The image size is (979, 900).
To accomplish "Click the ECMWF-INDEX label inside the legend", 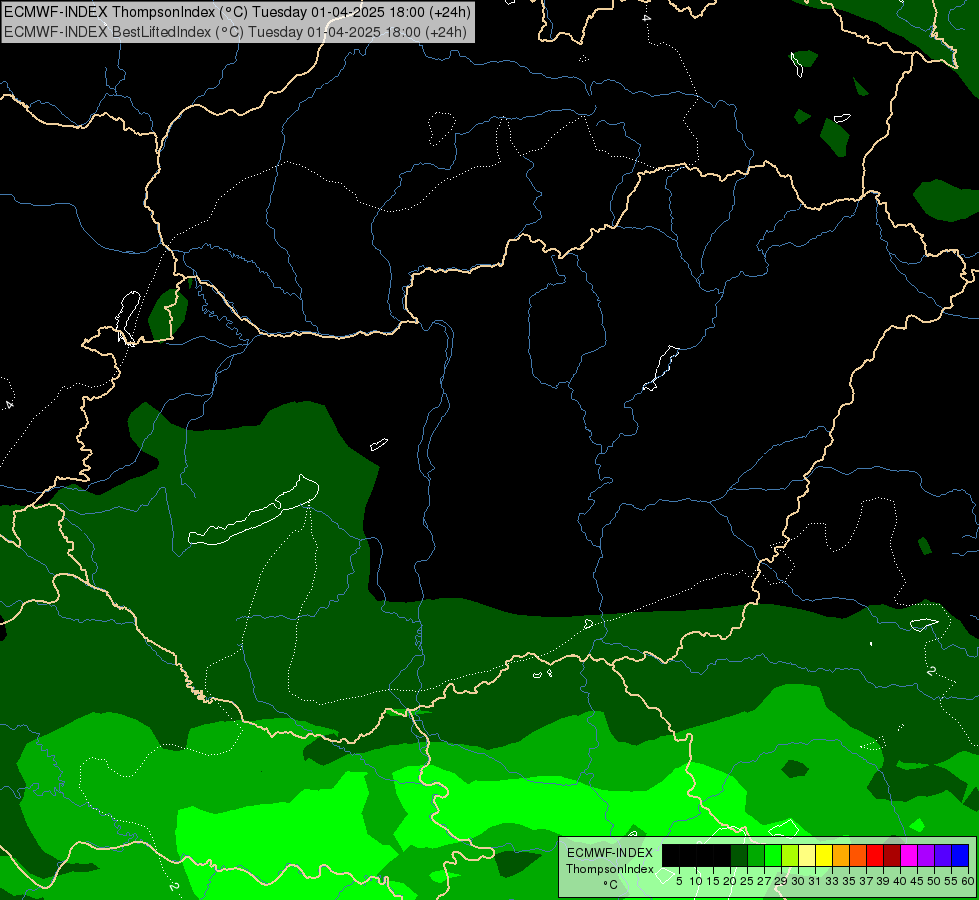I will (x=610, y=853).
